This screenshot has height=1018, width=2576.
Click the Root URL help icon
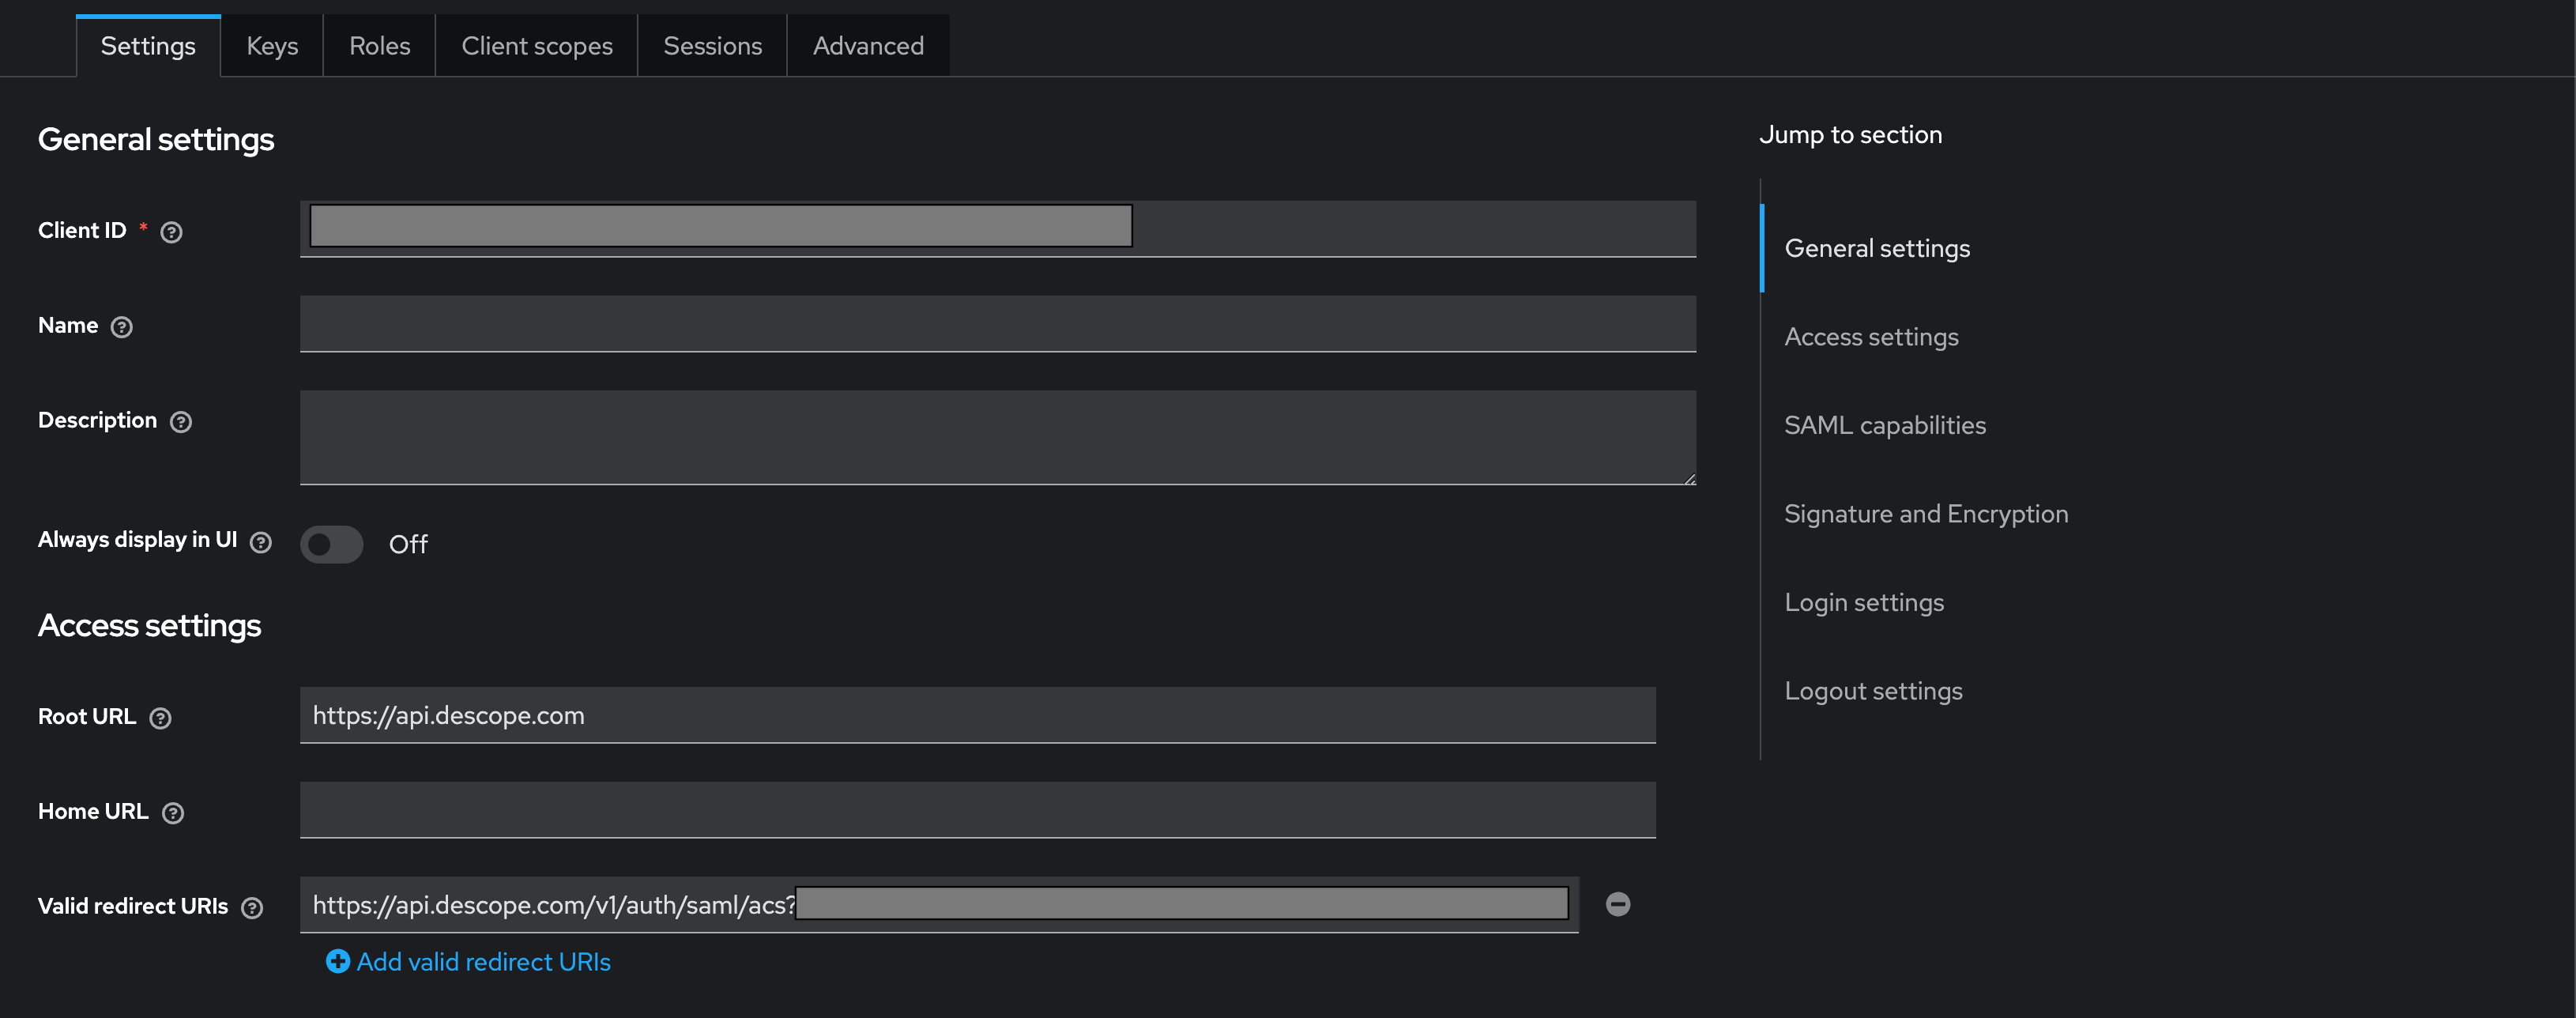click(x=161, y=716)
